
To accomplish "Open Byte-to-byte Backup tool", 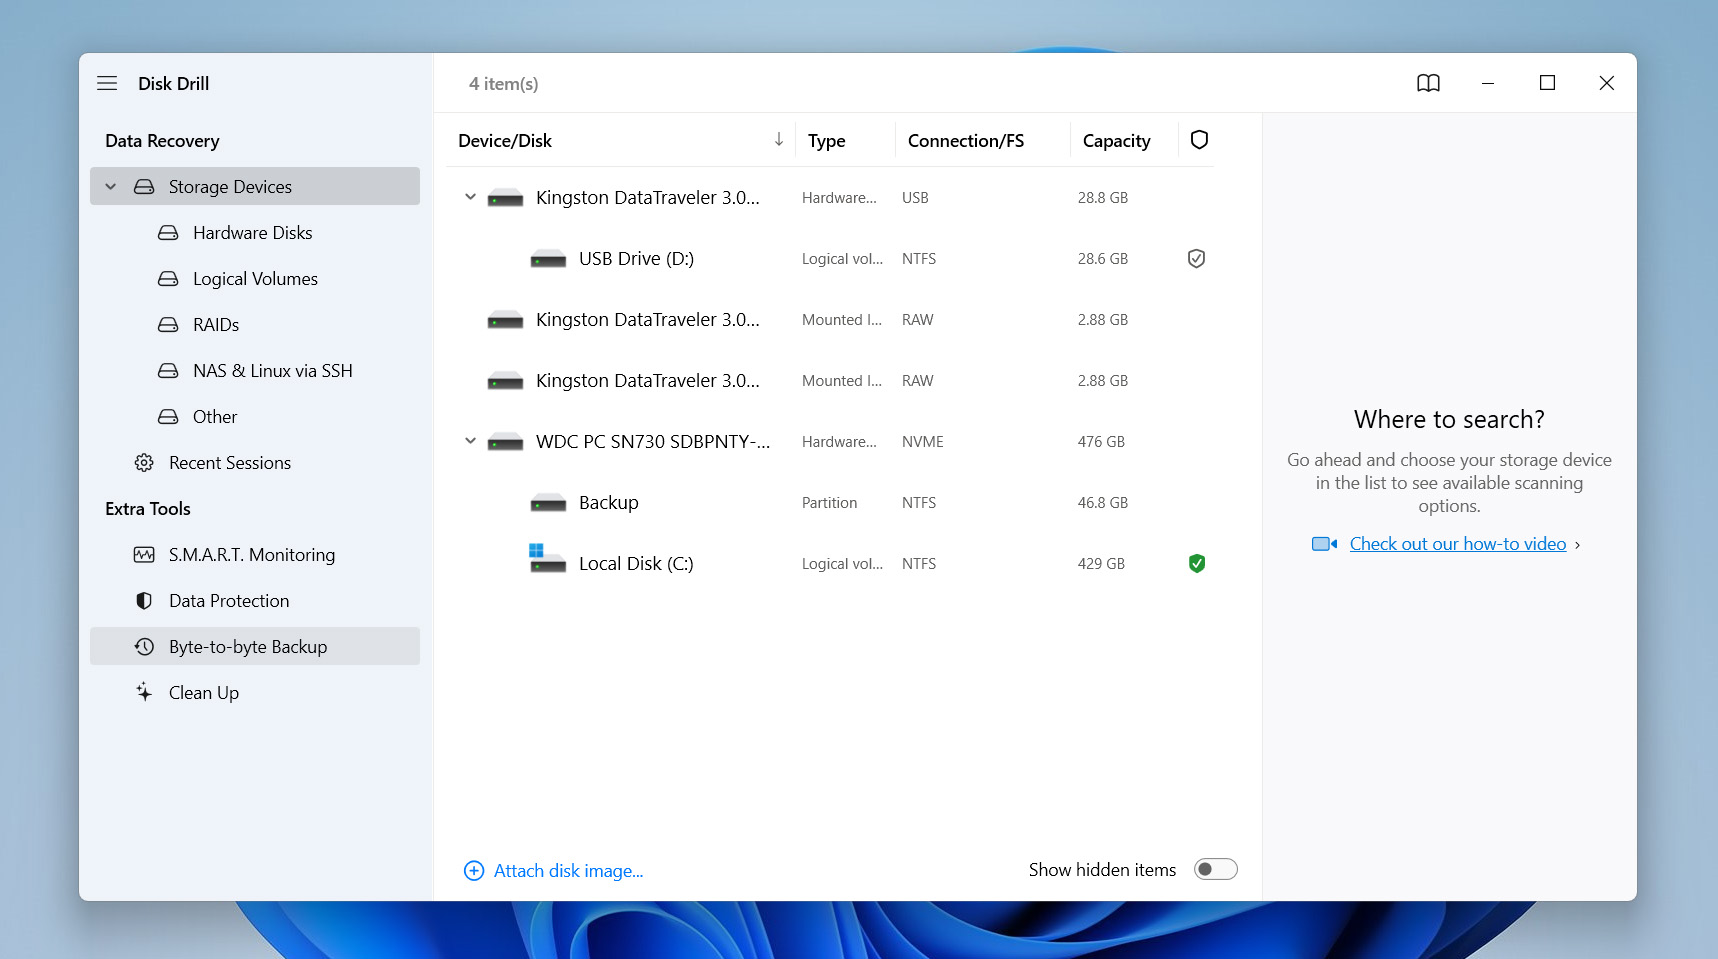I will [x=255, y=646].
